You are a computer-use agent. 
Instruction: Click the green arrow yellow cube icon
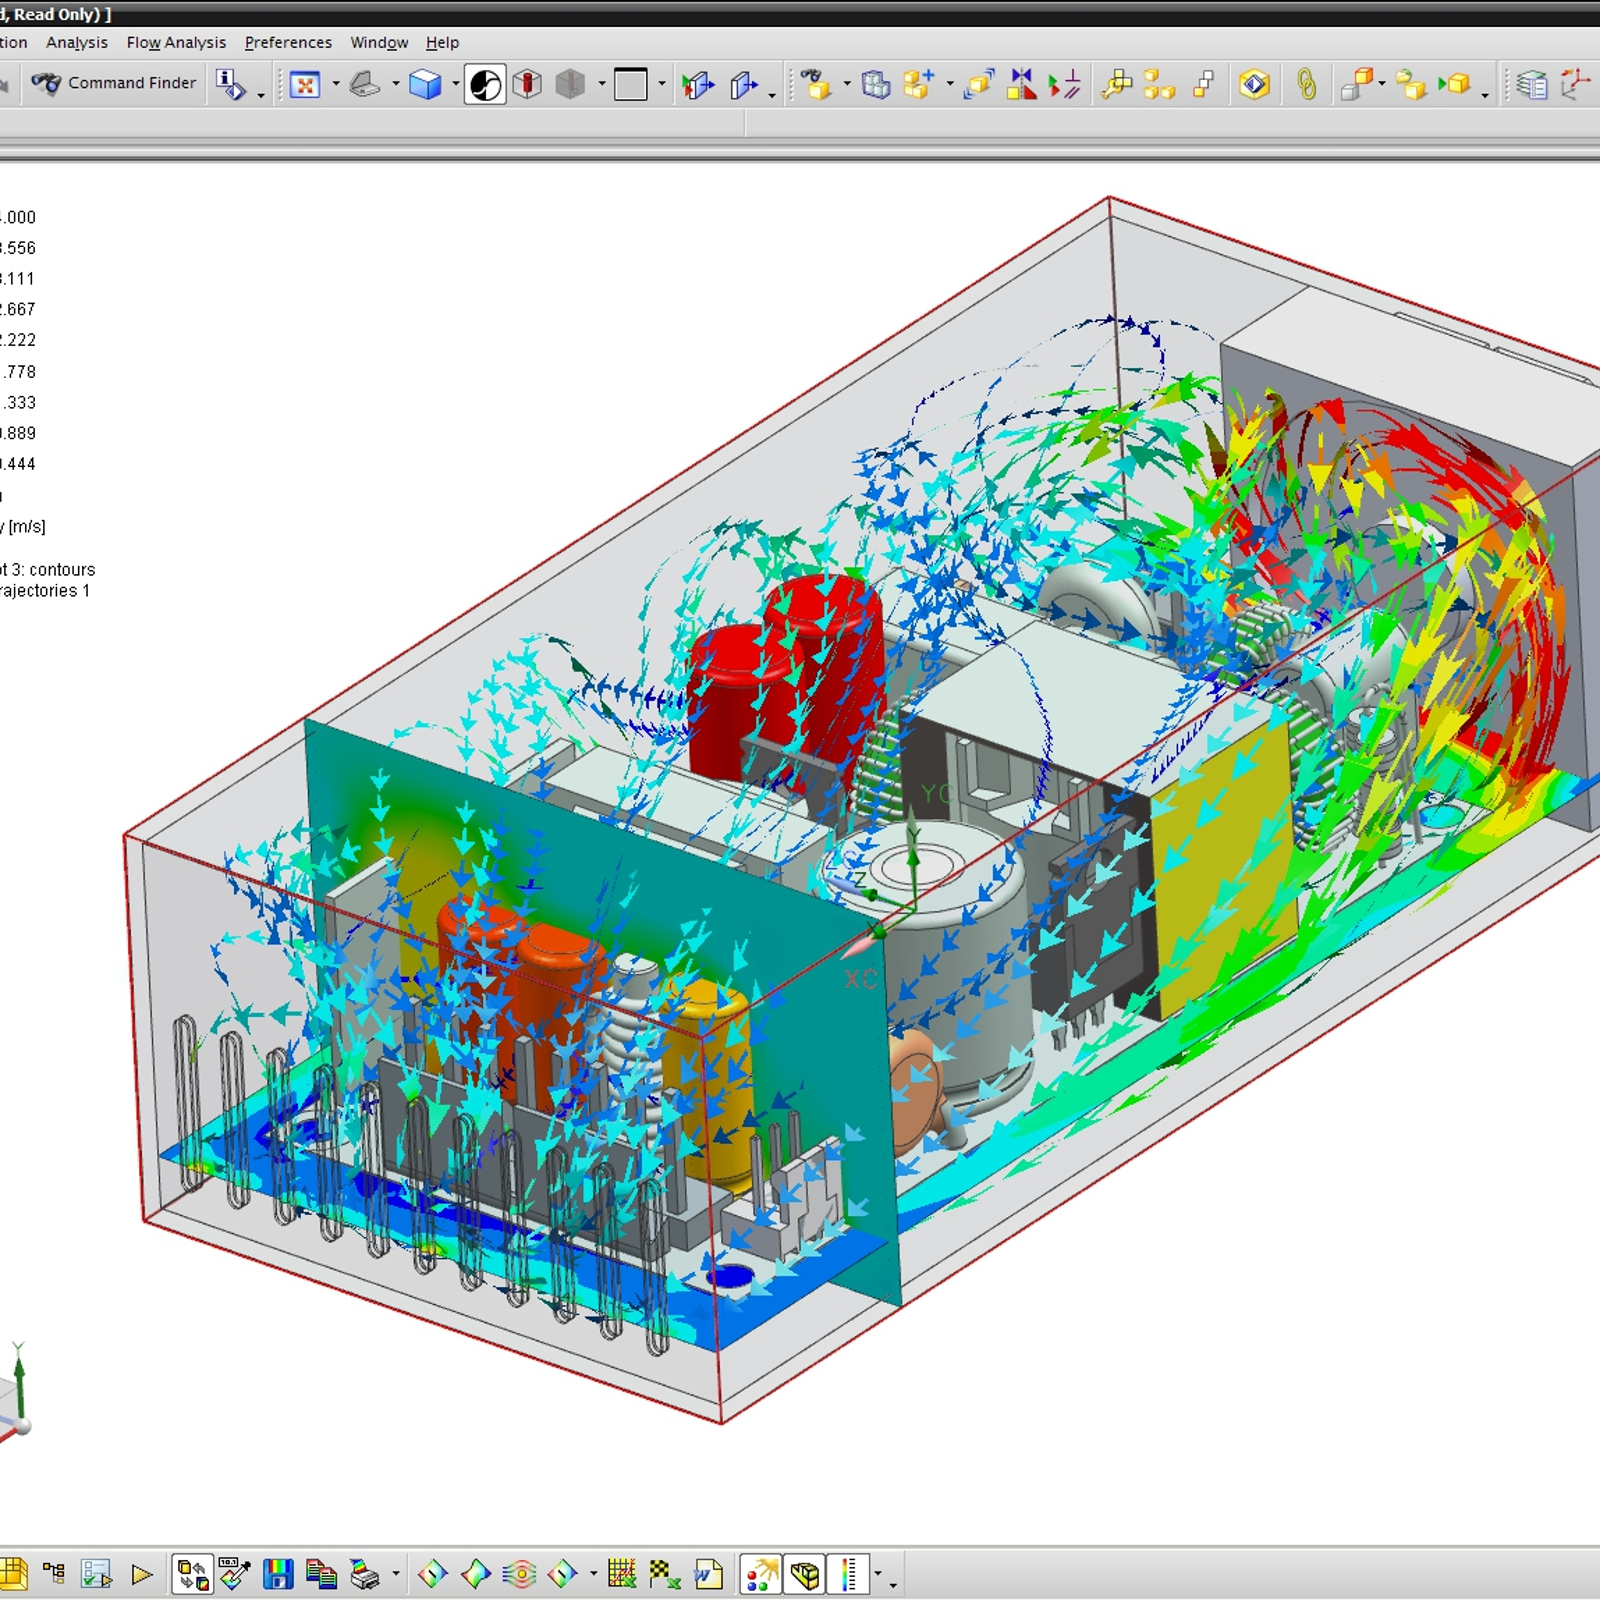(1454, 85)
